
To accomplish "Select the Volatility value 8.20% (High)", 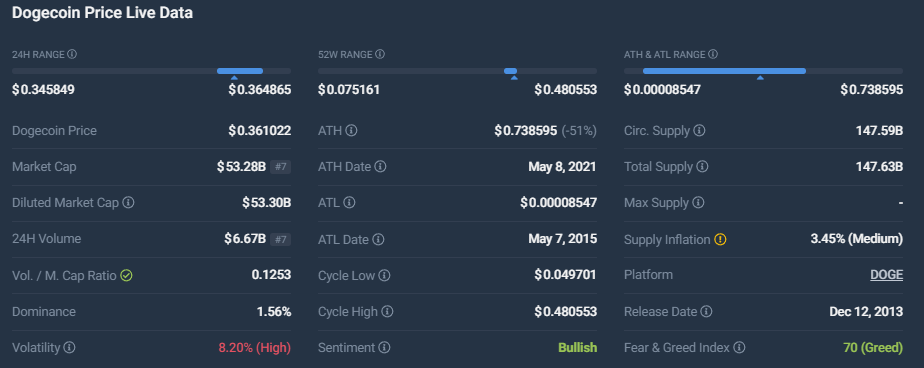I will (255, 348).
